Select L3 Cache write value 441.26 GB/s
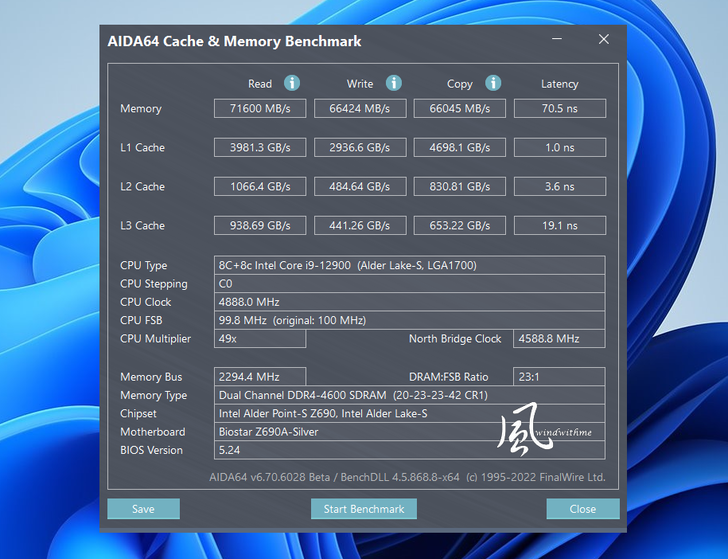 (360, 225)
